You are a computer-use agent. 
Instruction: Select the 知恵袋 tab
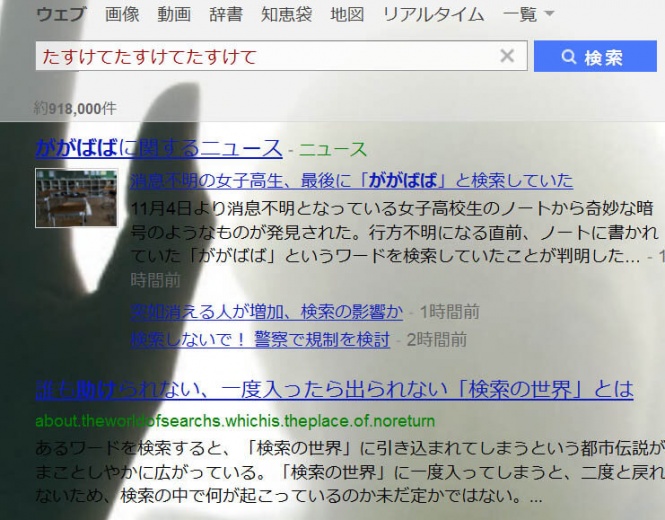287,15
